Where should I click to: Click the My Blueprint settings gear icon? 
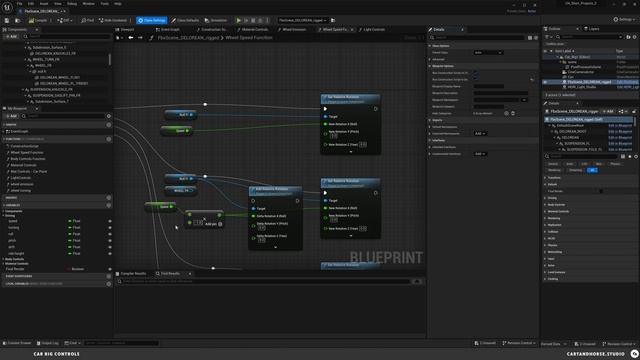point(109,116)
